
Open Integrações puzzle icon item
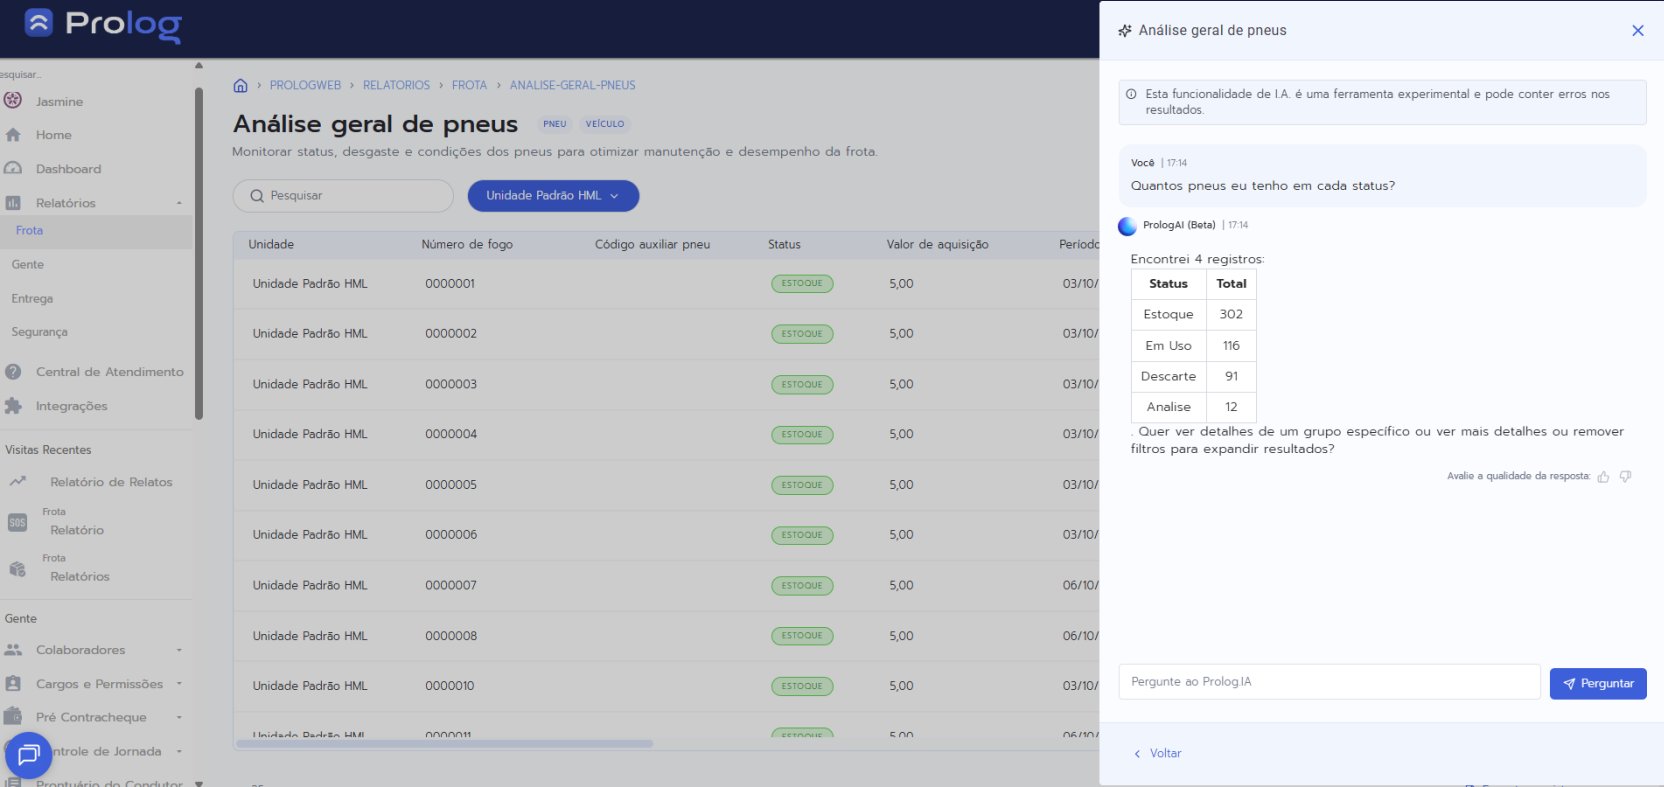click(71, 406)
